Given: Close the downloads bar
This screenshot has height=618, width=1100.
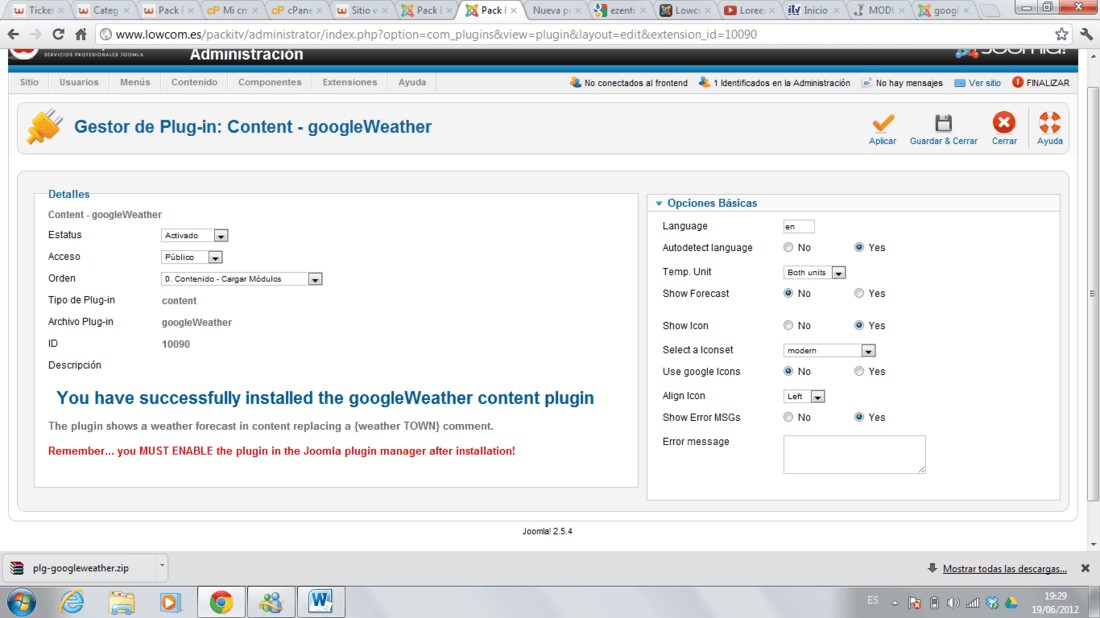Looking at the screenshot, I should (1085, 568).
